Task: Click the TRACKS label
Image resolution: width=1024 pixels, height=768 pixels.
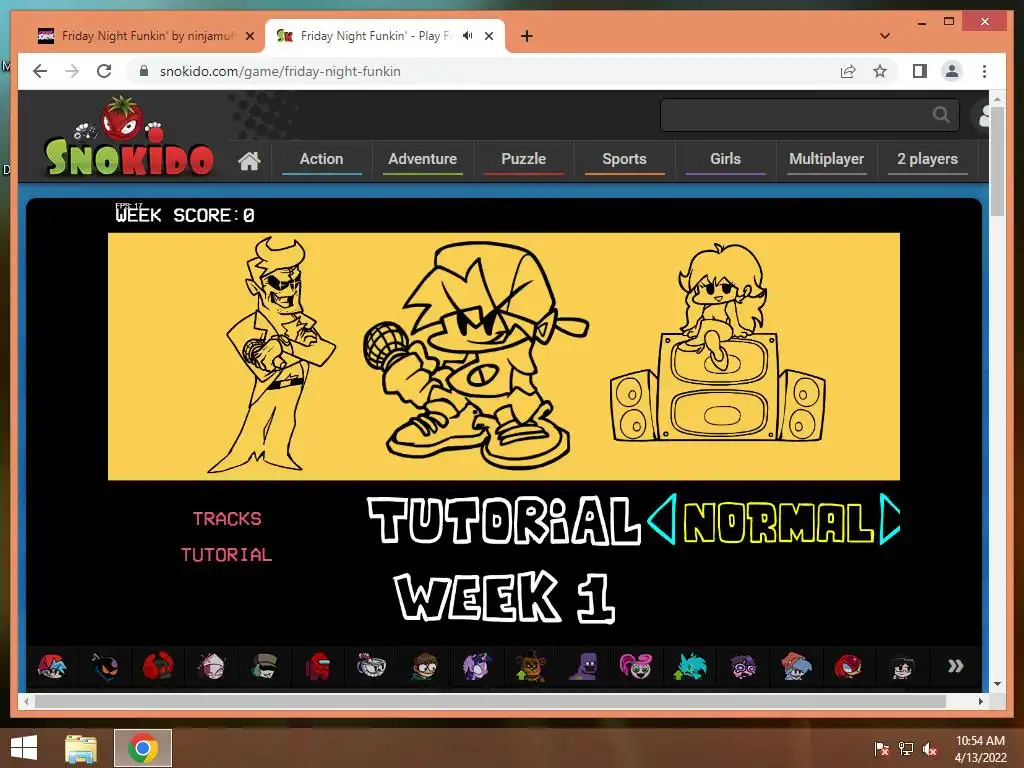Action: tap(227, 519)
